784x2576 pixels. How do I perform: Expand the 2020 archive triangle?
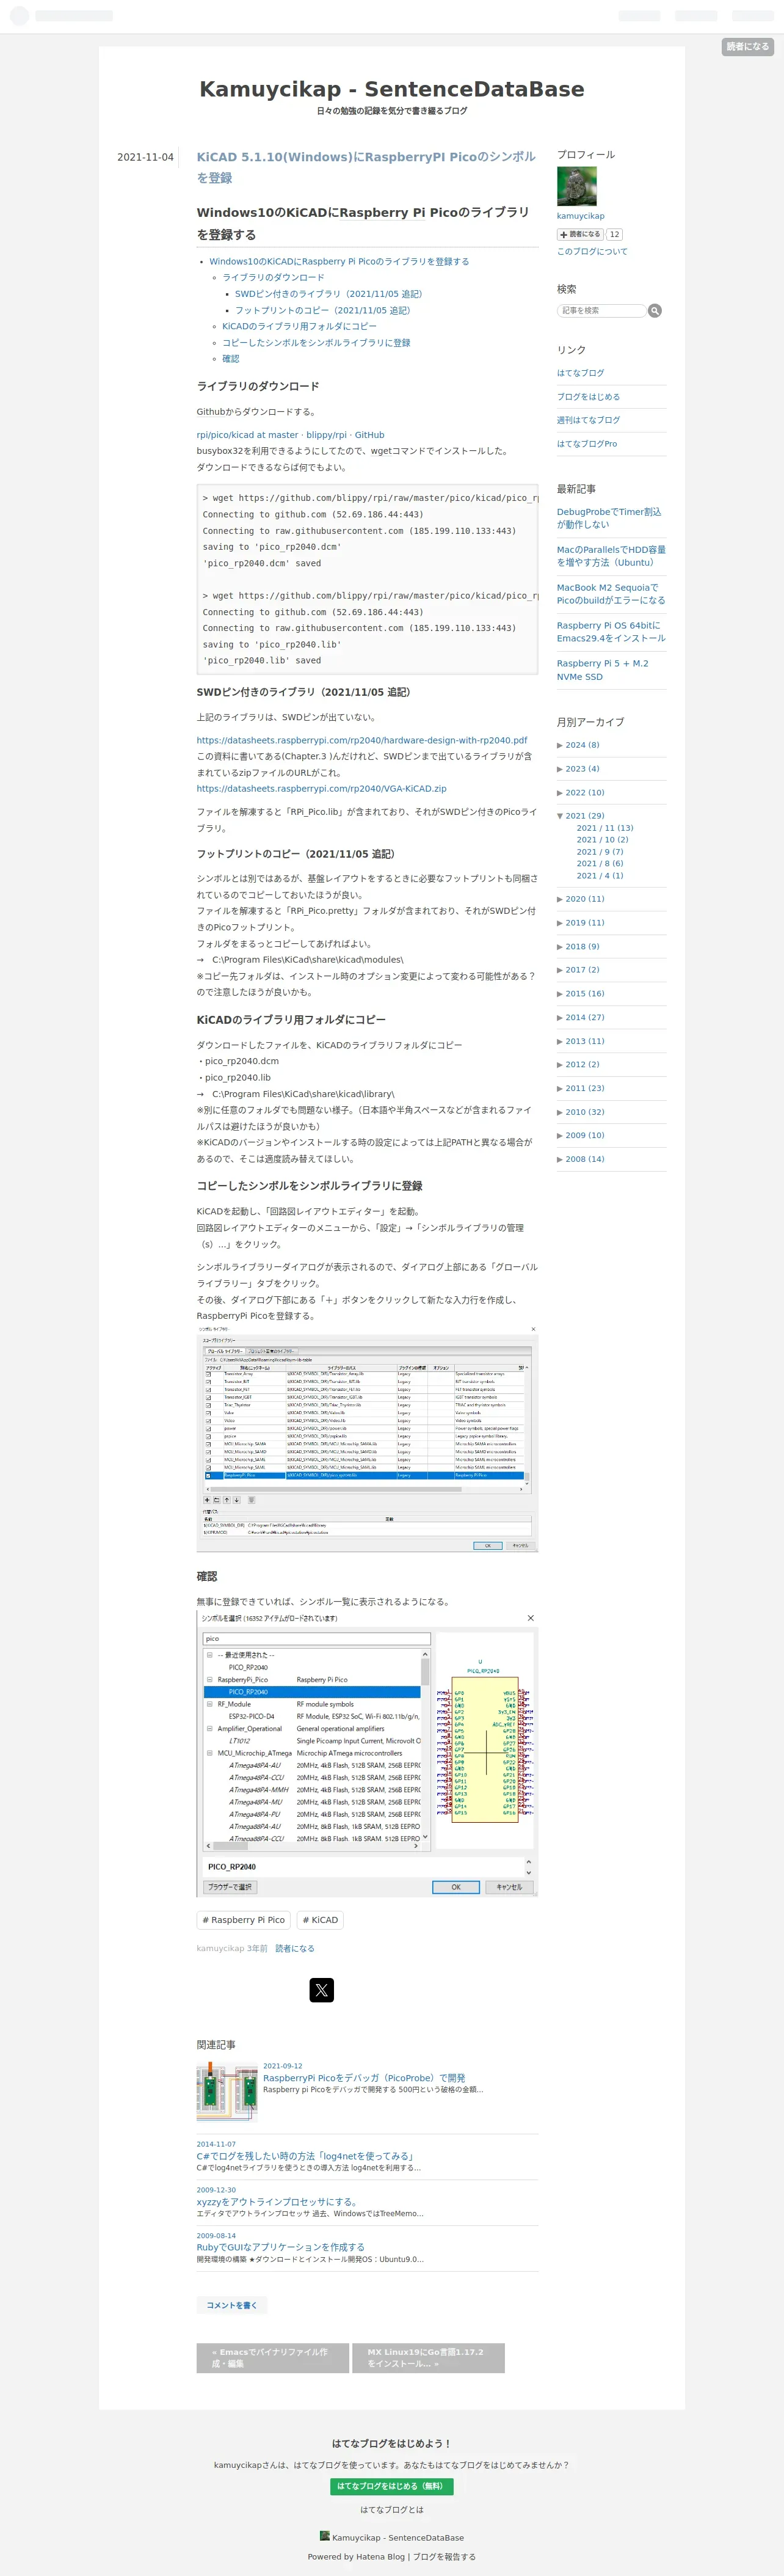coord(560,899)
